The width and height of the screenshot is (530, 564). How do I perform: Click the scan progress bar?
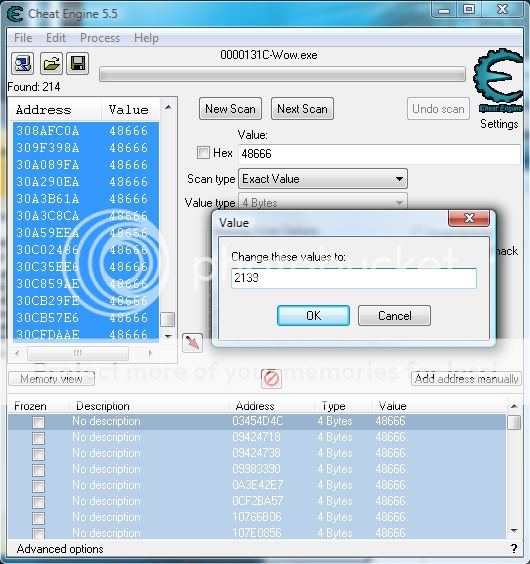[x=282, y=74]
